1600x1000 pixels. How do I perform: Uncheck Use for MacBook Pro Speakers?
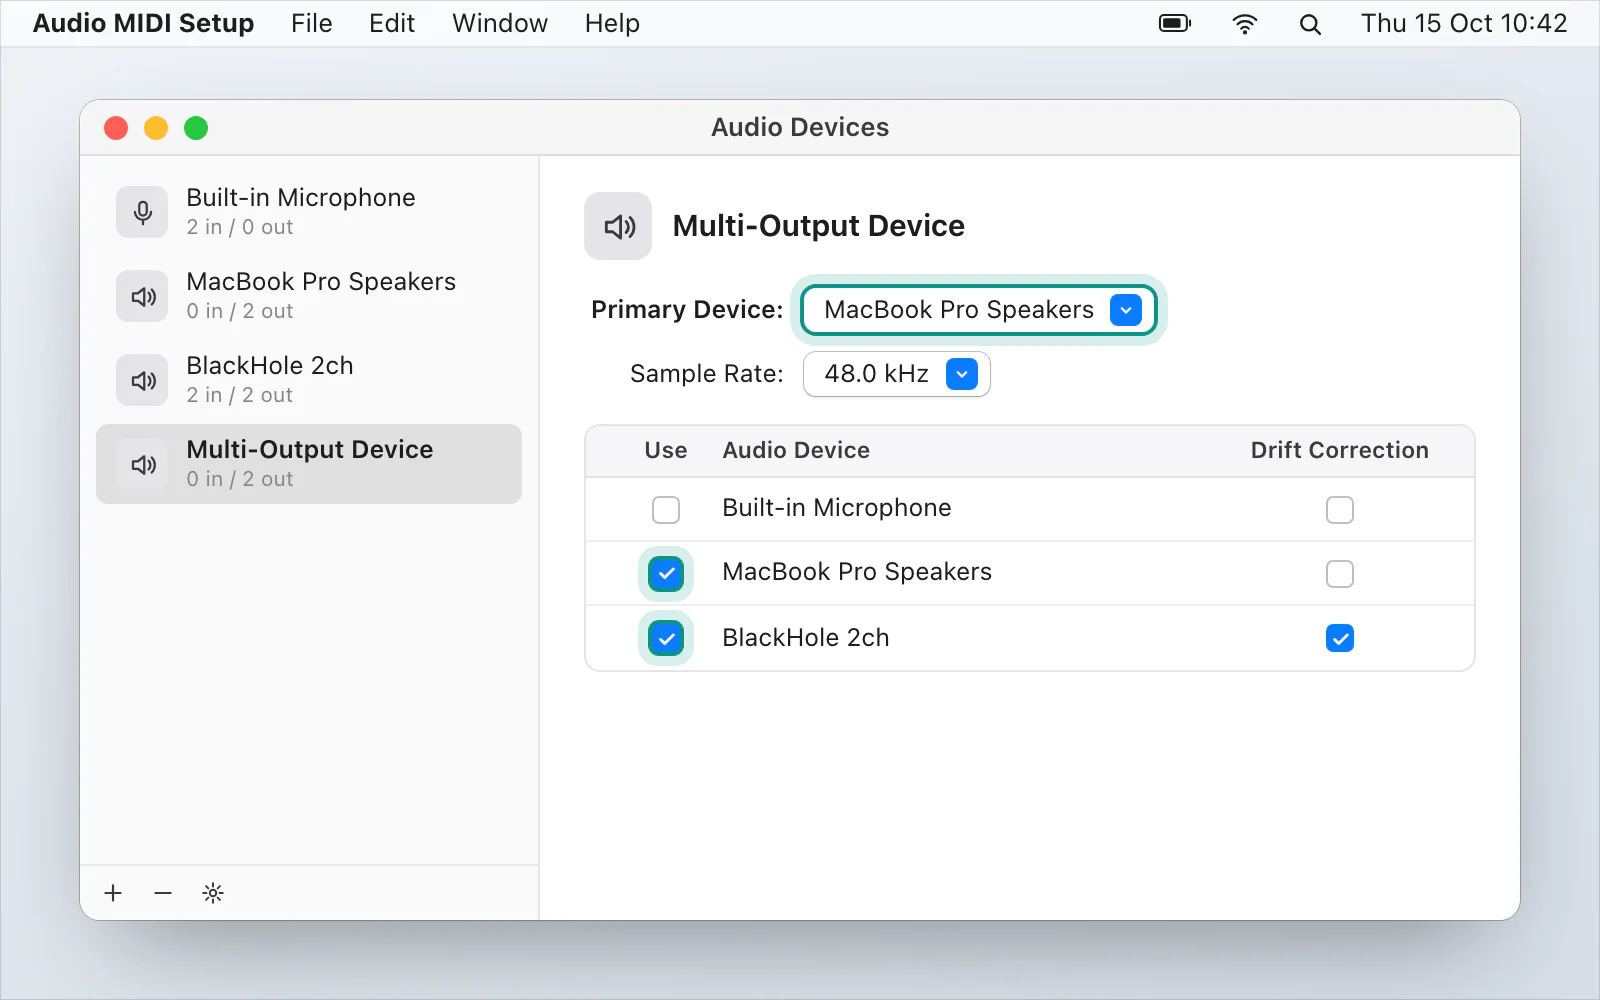pos(666,574)
